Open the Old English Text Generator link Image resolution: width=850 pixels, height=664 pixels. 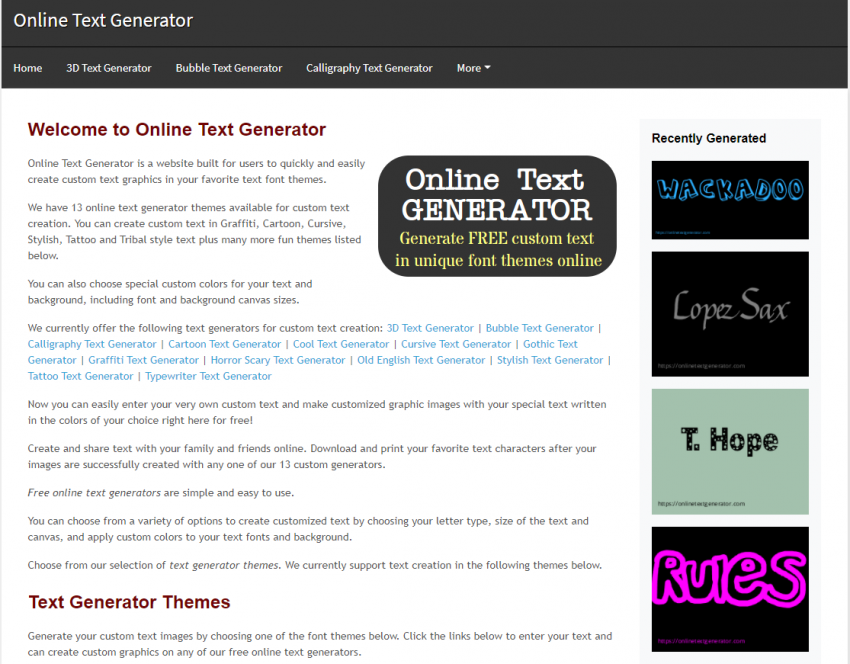click(420, 359)
